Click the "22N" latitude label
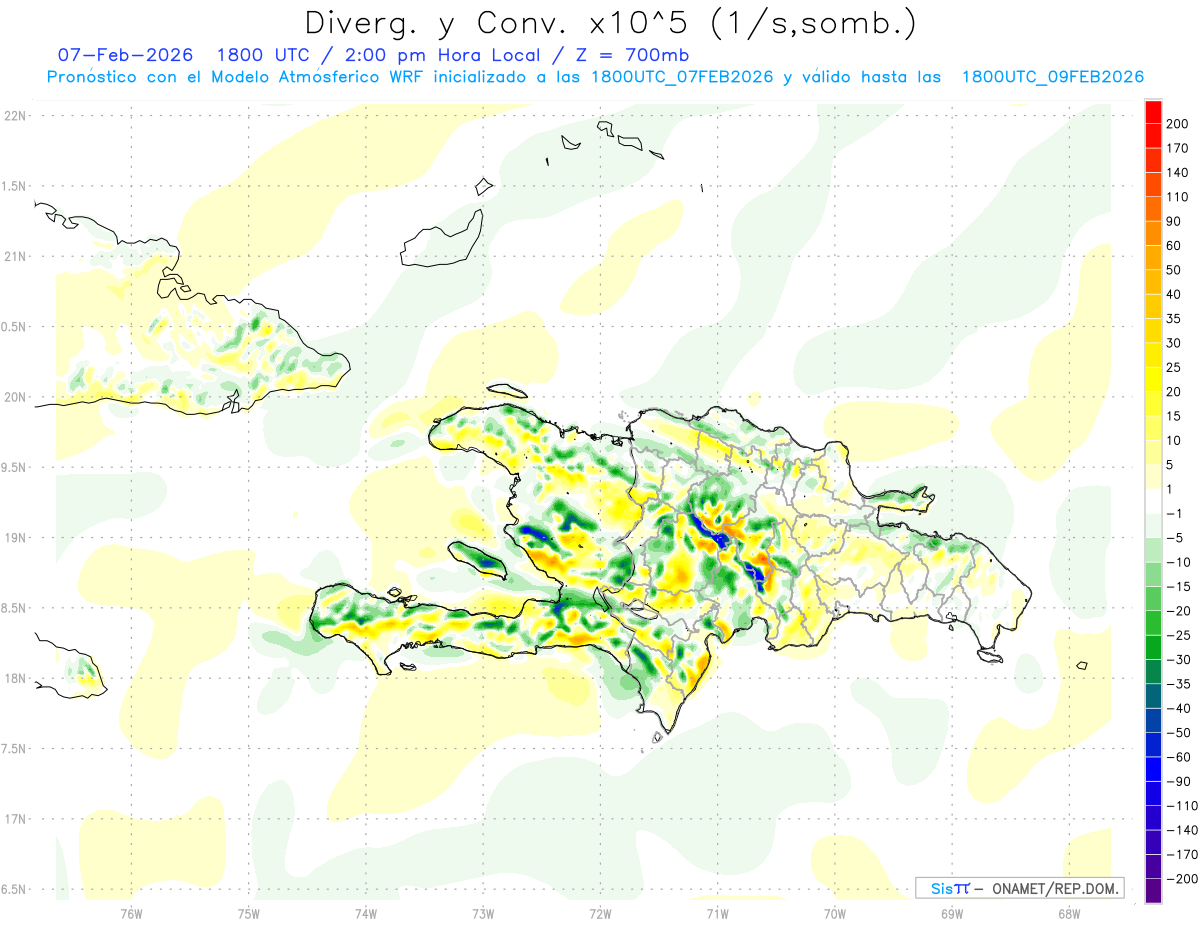 15,115
